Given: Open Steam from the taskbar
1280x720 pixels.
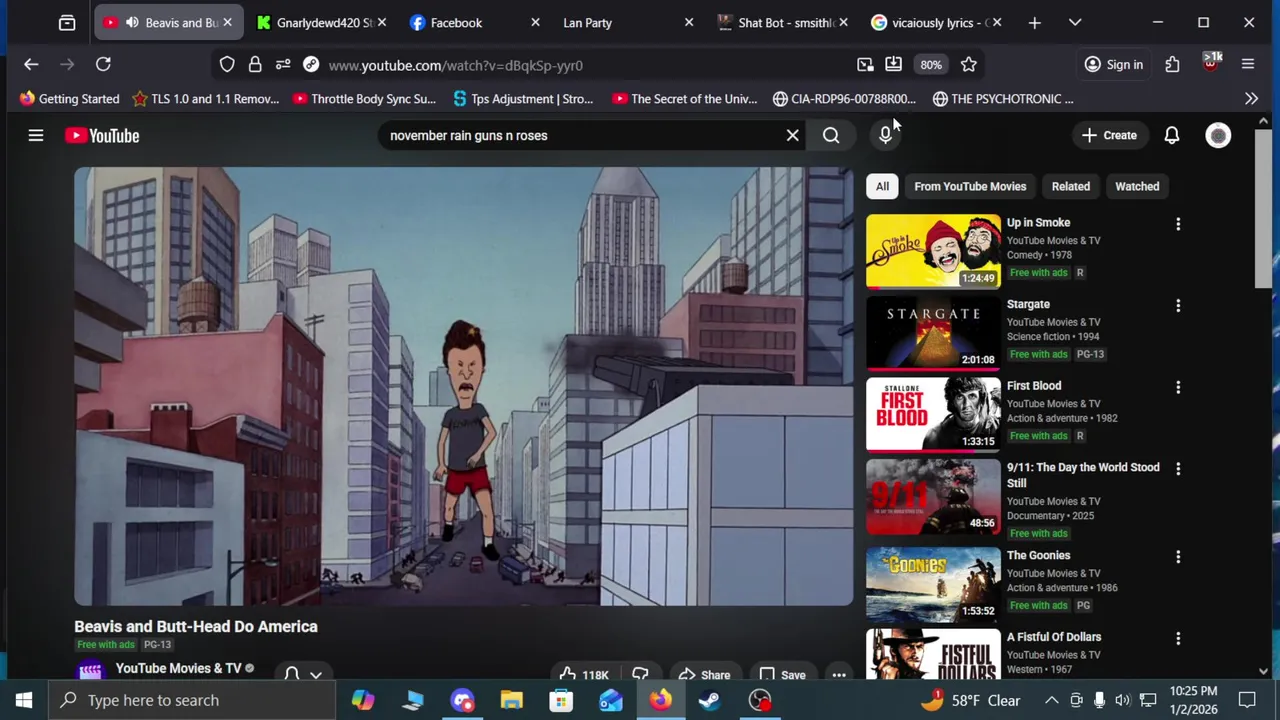Looking at the screenshot, I should (710, 700).
